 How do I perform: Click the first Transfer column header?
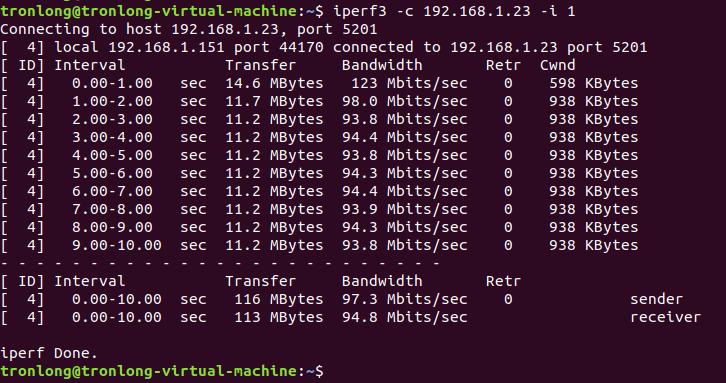(x=261, y=65)
